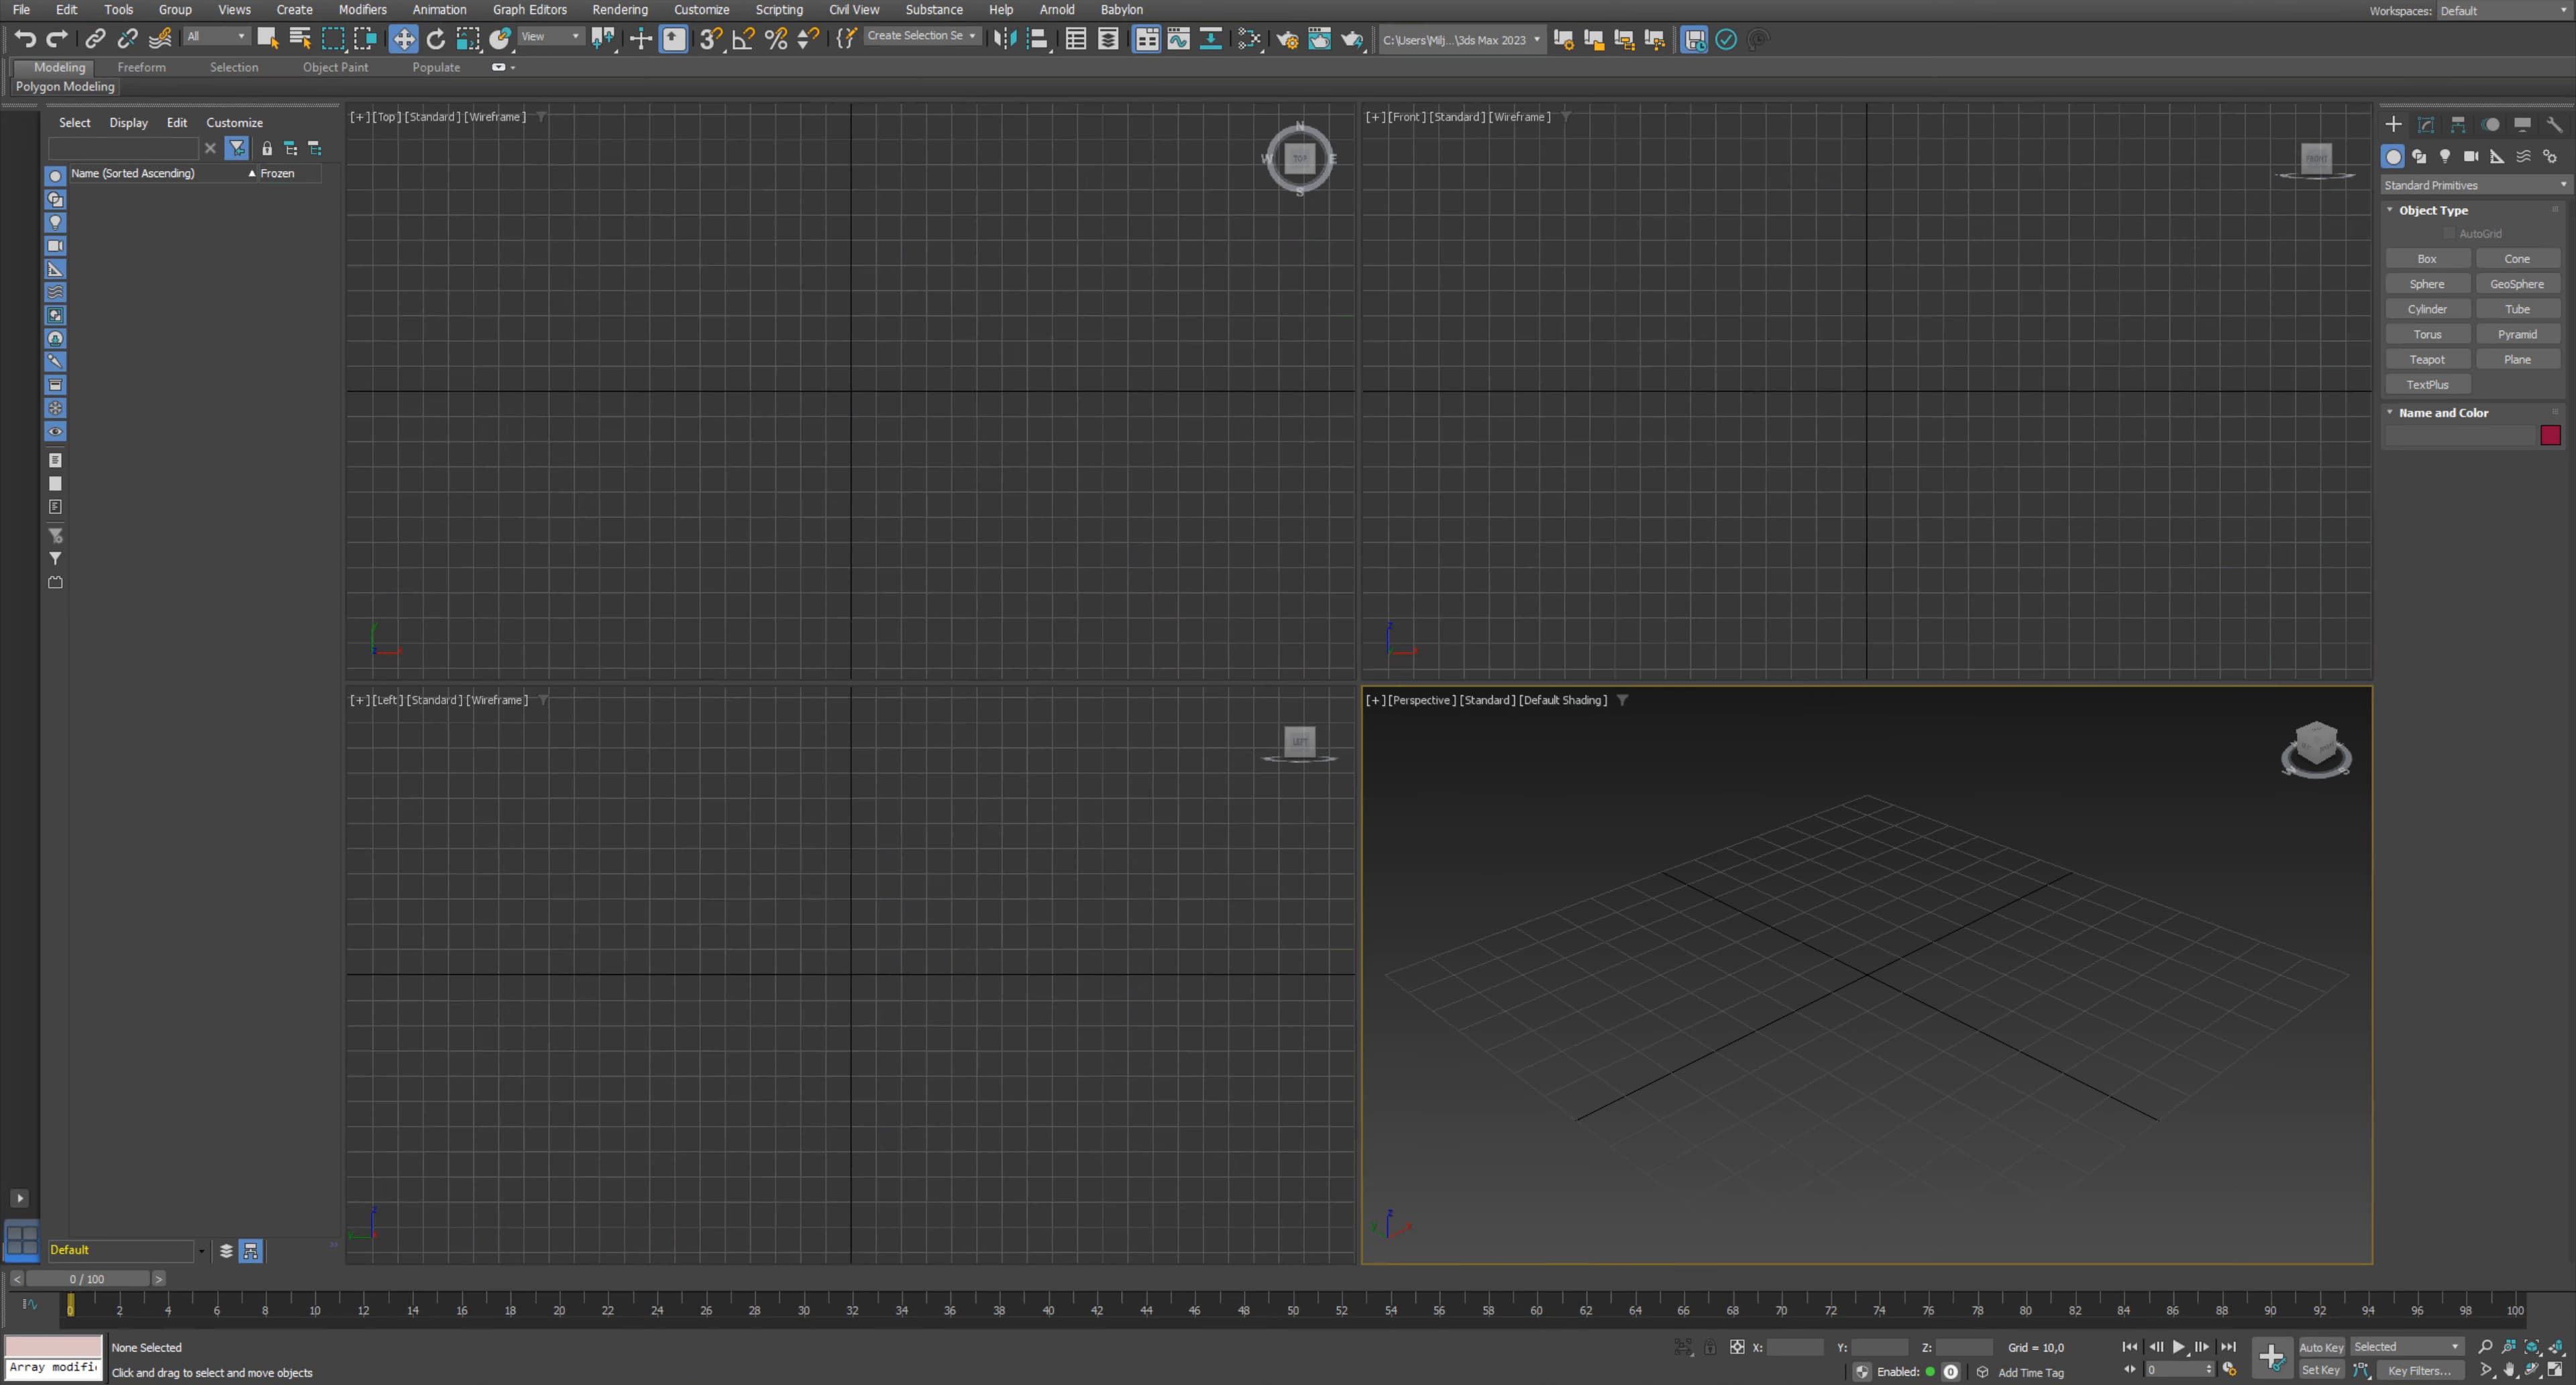Viewport: 2576px width, 1385px height.
Task: Click the Zoom Extents All icon
Action: point(2556,1347)
